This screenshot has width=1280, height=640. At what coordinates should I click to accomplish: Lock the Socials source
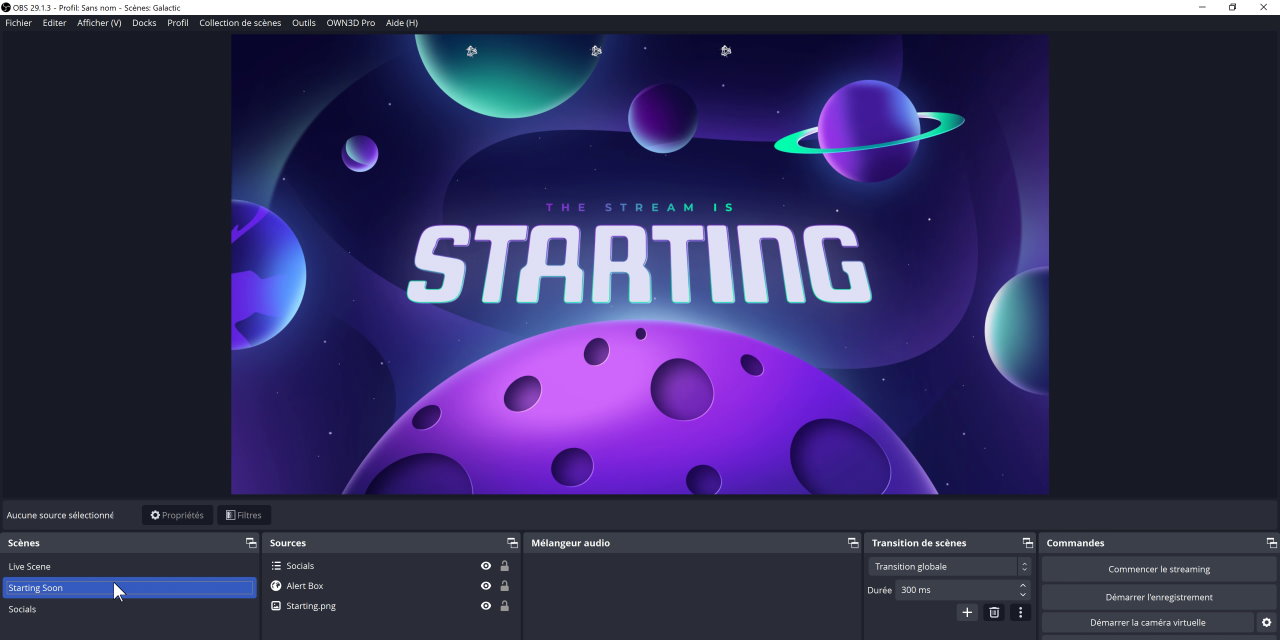[x=505, y=566]
